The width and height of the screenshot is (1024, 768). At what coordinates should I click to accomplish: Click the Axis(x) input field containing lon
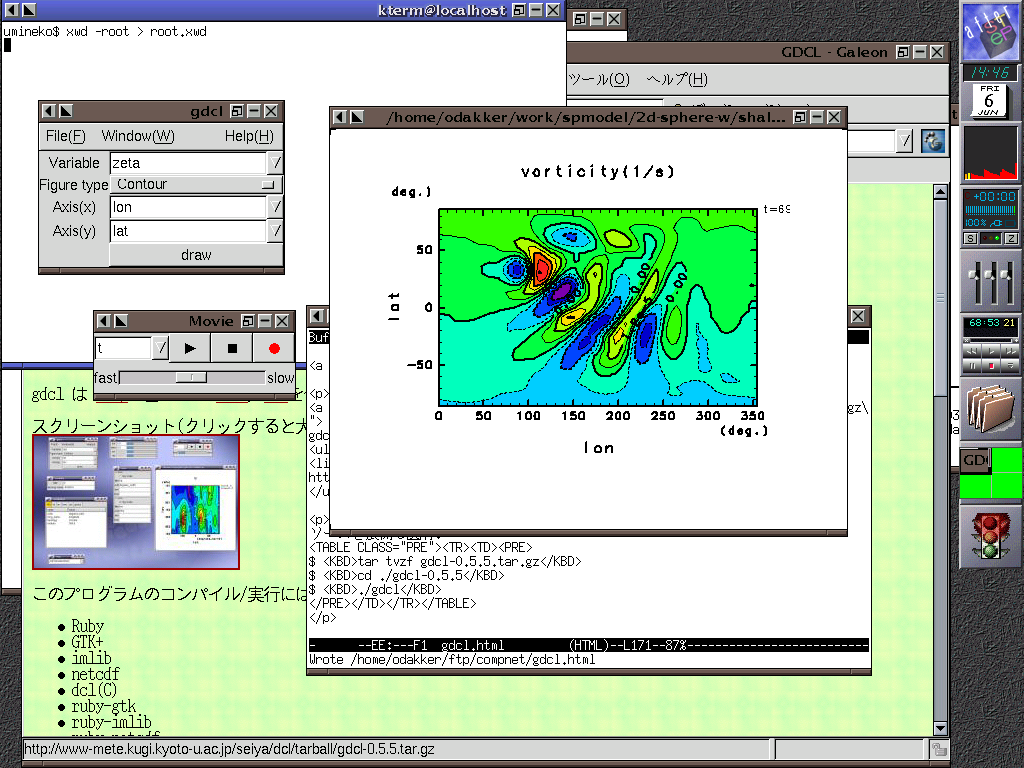point(188,207)
